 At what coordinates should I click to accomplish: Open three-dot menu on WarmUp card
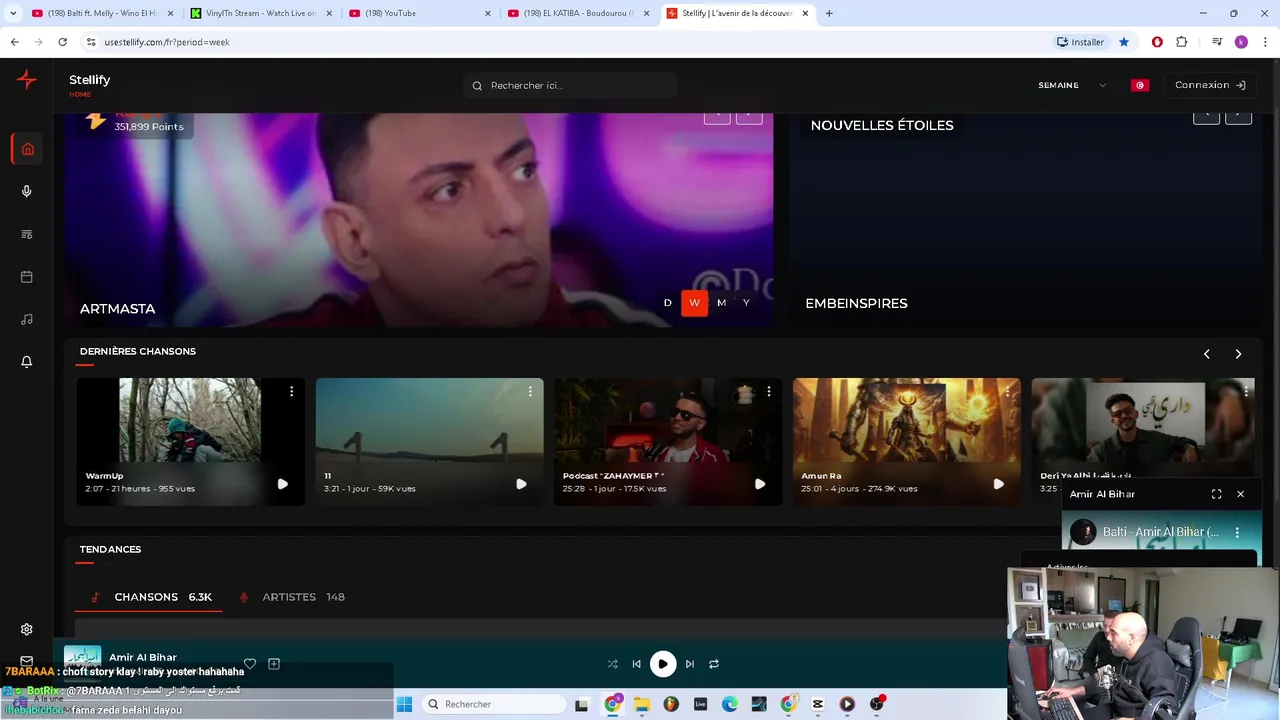tap(291, 391)
